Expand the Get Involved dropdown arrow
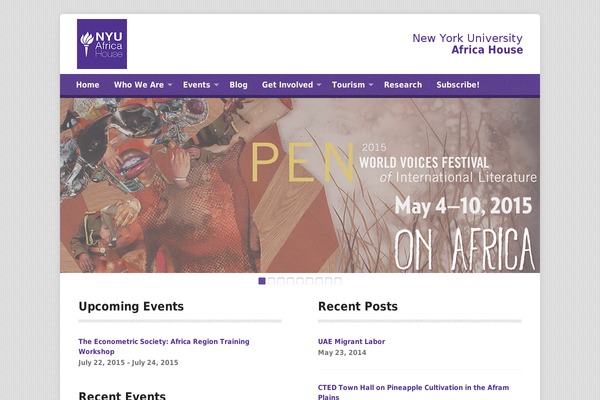Viewport: 600px width, 400px height. 319,85
